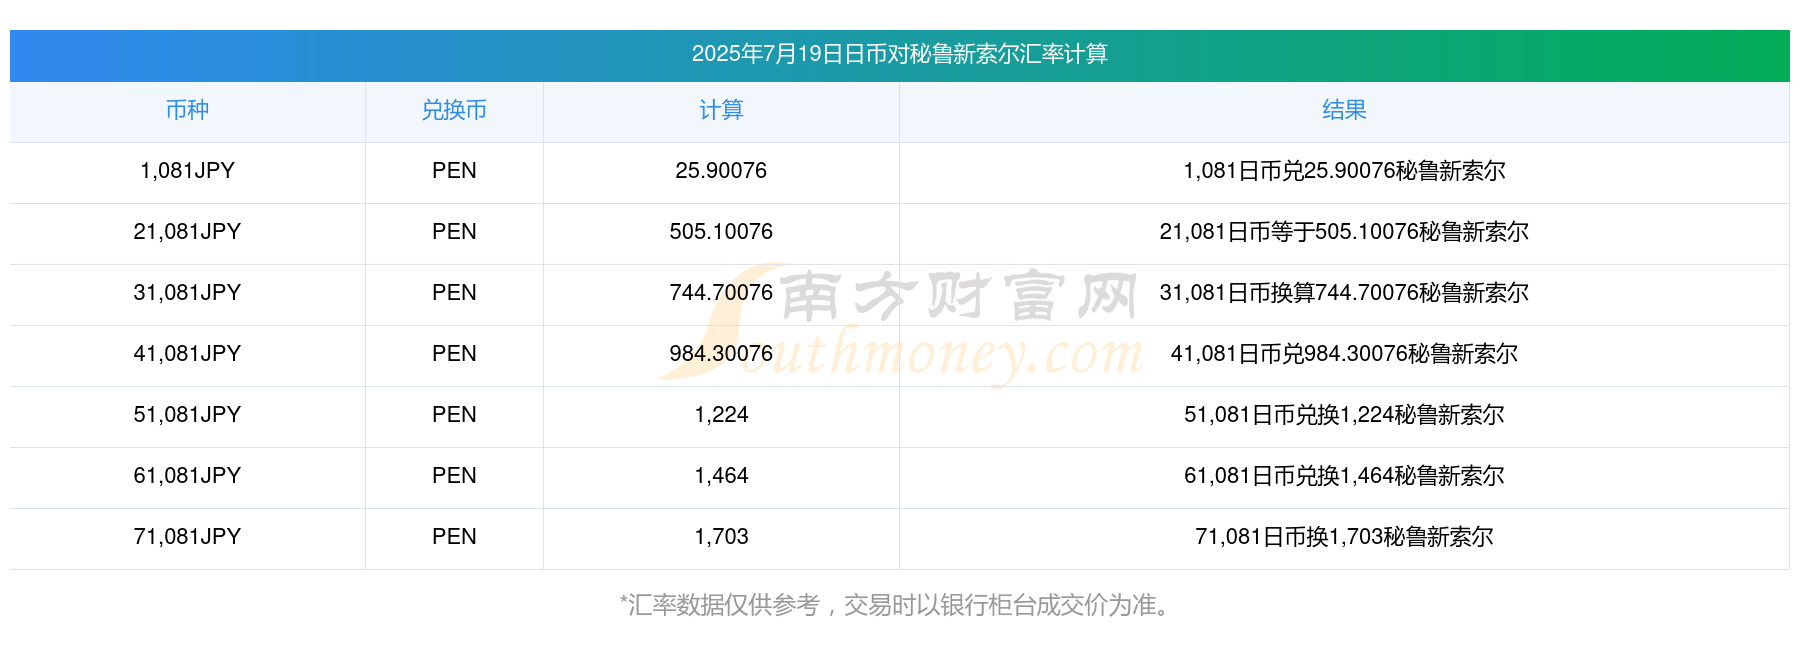Viewport: 1800px width, 650px height.
Task: Click result 61,081日币兑换1,464秘鲁新索尔
Action: pyautogui.click(x=1344, y=476)
